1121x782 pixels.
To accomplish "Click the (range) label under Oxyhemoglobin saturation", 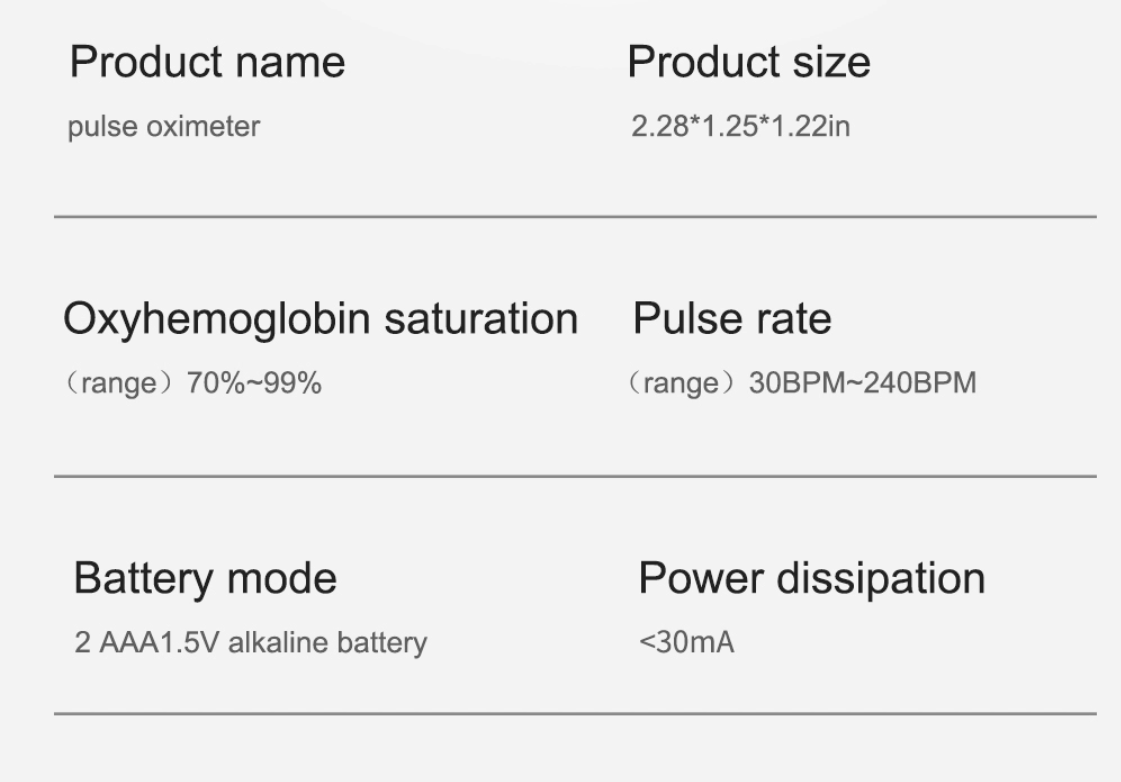I will pyautogui.click(x=119, y=383).
